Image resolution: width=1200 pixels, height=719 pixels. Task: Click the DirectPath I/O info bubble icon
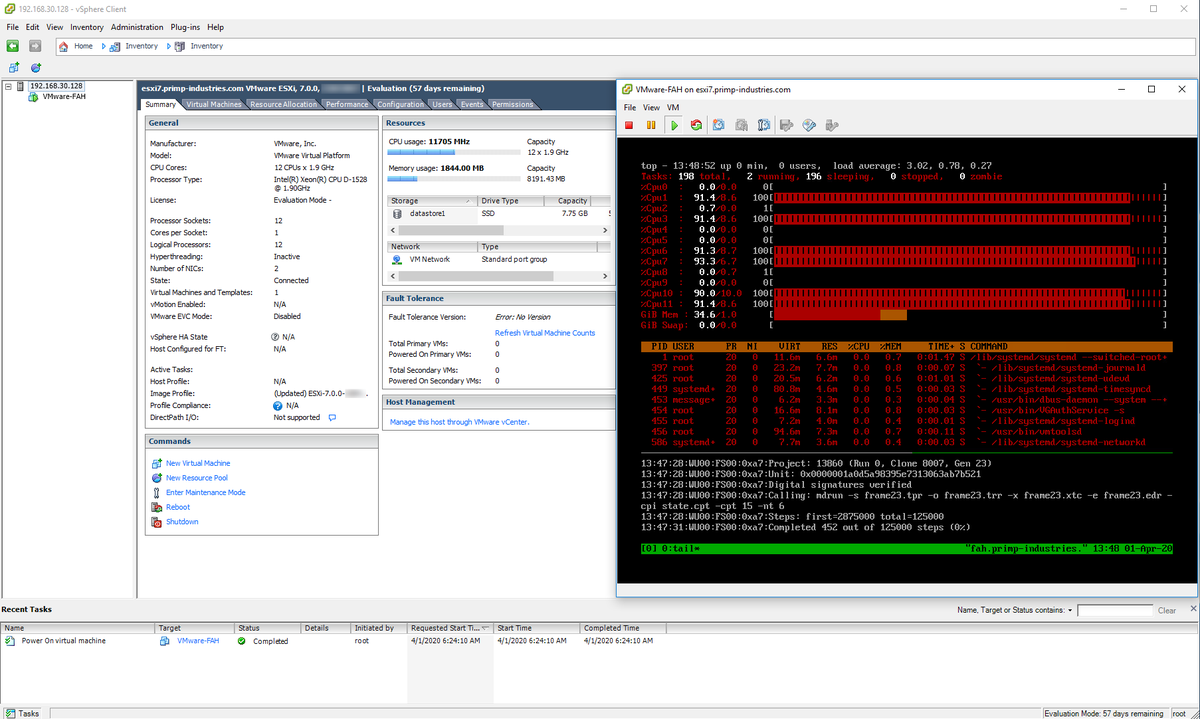(332, 417)
